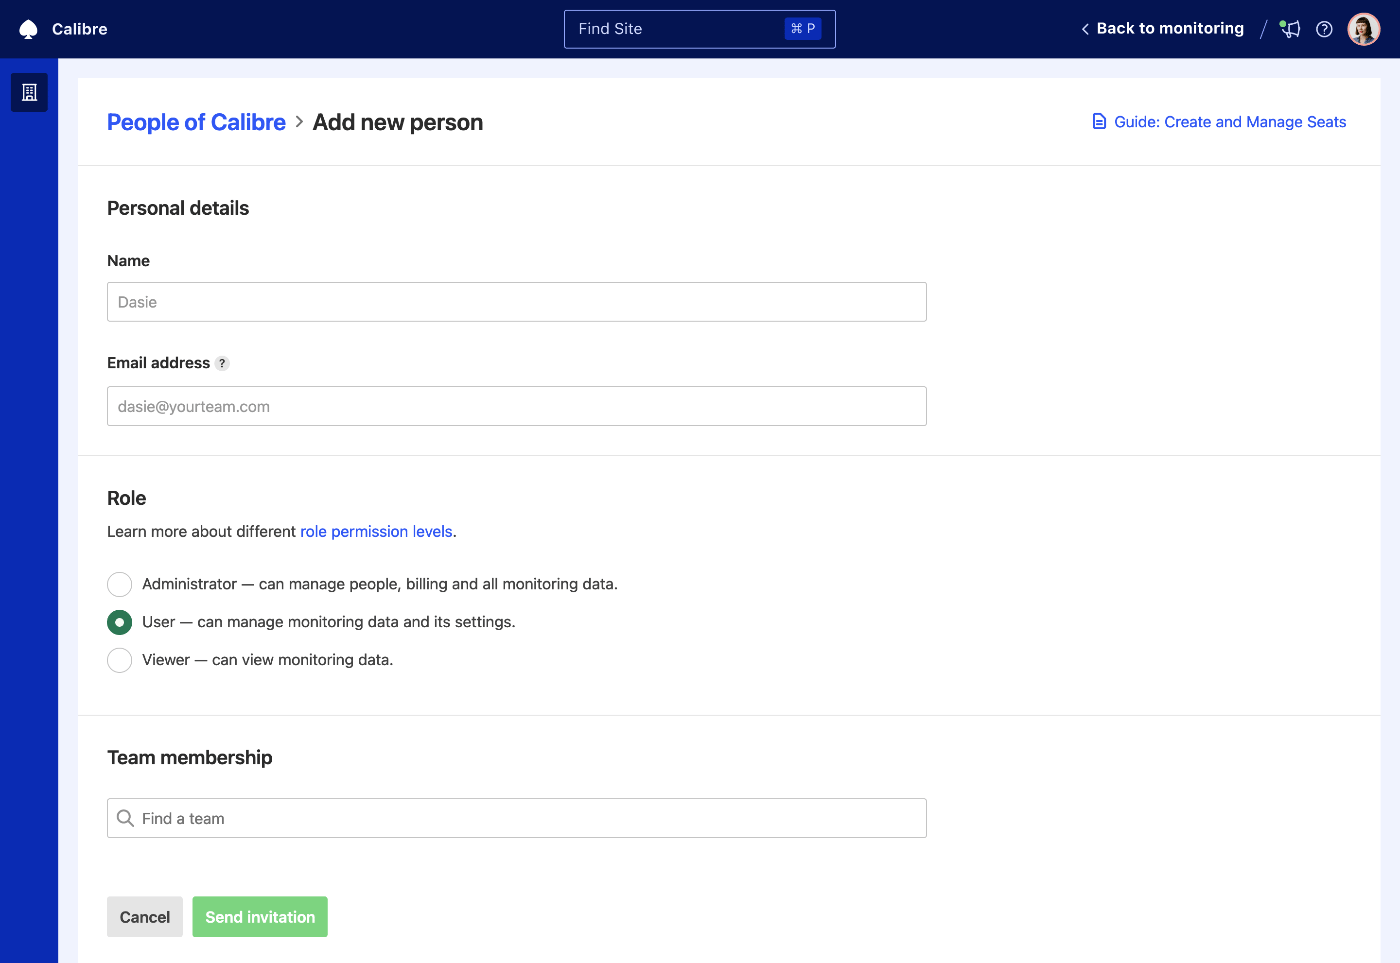Open announcements via the megaphone icon
The image size is (1400, 963).
1289,29
